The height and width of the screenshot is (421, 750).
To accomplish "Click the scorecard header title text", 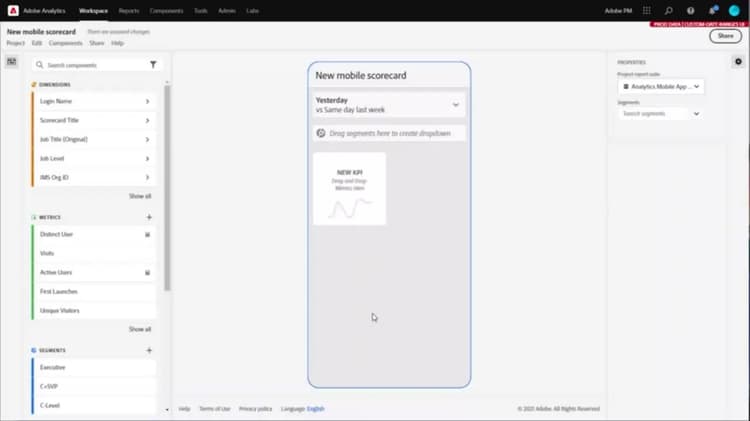I will 361,76.
